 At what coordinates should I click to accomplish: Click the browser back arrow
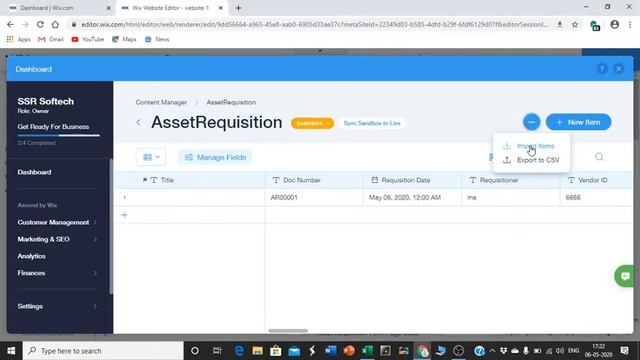click(x=10, y=24)
